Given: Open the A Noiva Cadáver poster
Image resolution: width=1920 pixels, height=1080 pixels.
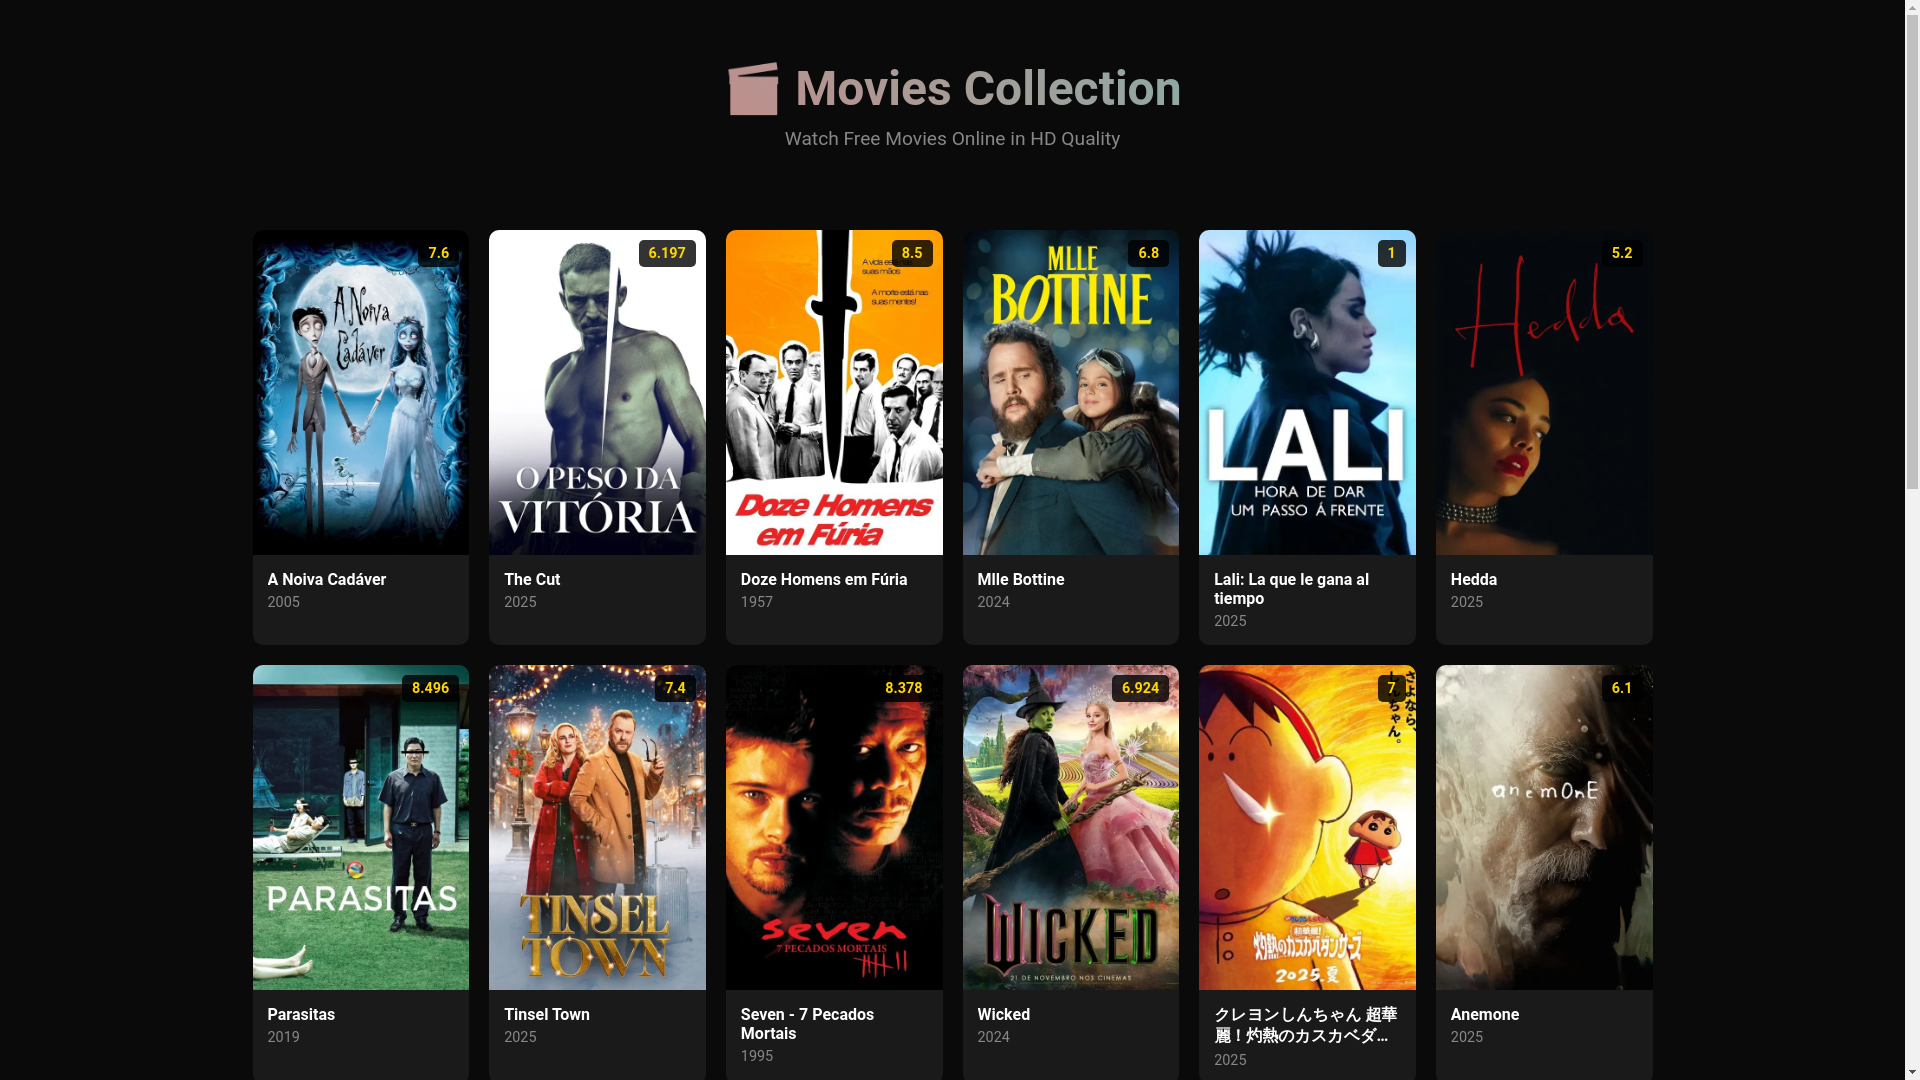Looking at the screenshot, I should click(x=360, y=392).
